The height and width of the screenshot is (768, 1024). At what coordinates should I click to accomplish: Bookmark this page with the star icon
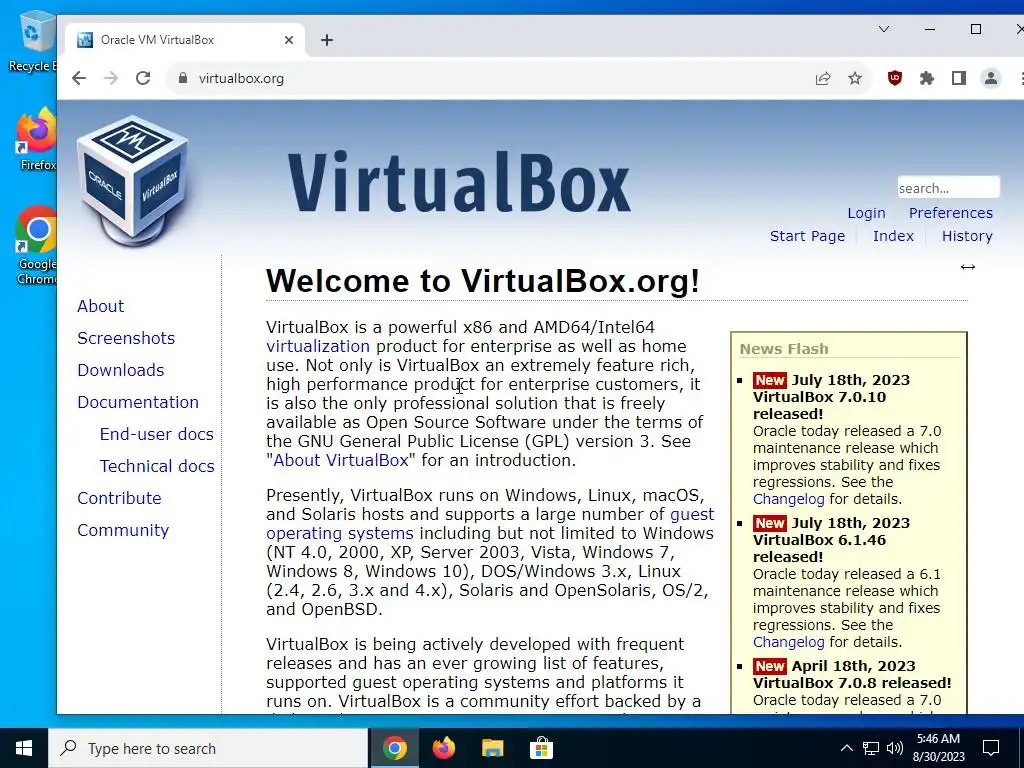pyautogui.click(x=855, y=78)
